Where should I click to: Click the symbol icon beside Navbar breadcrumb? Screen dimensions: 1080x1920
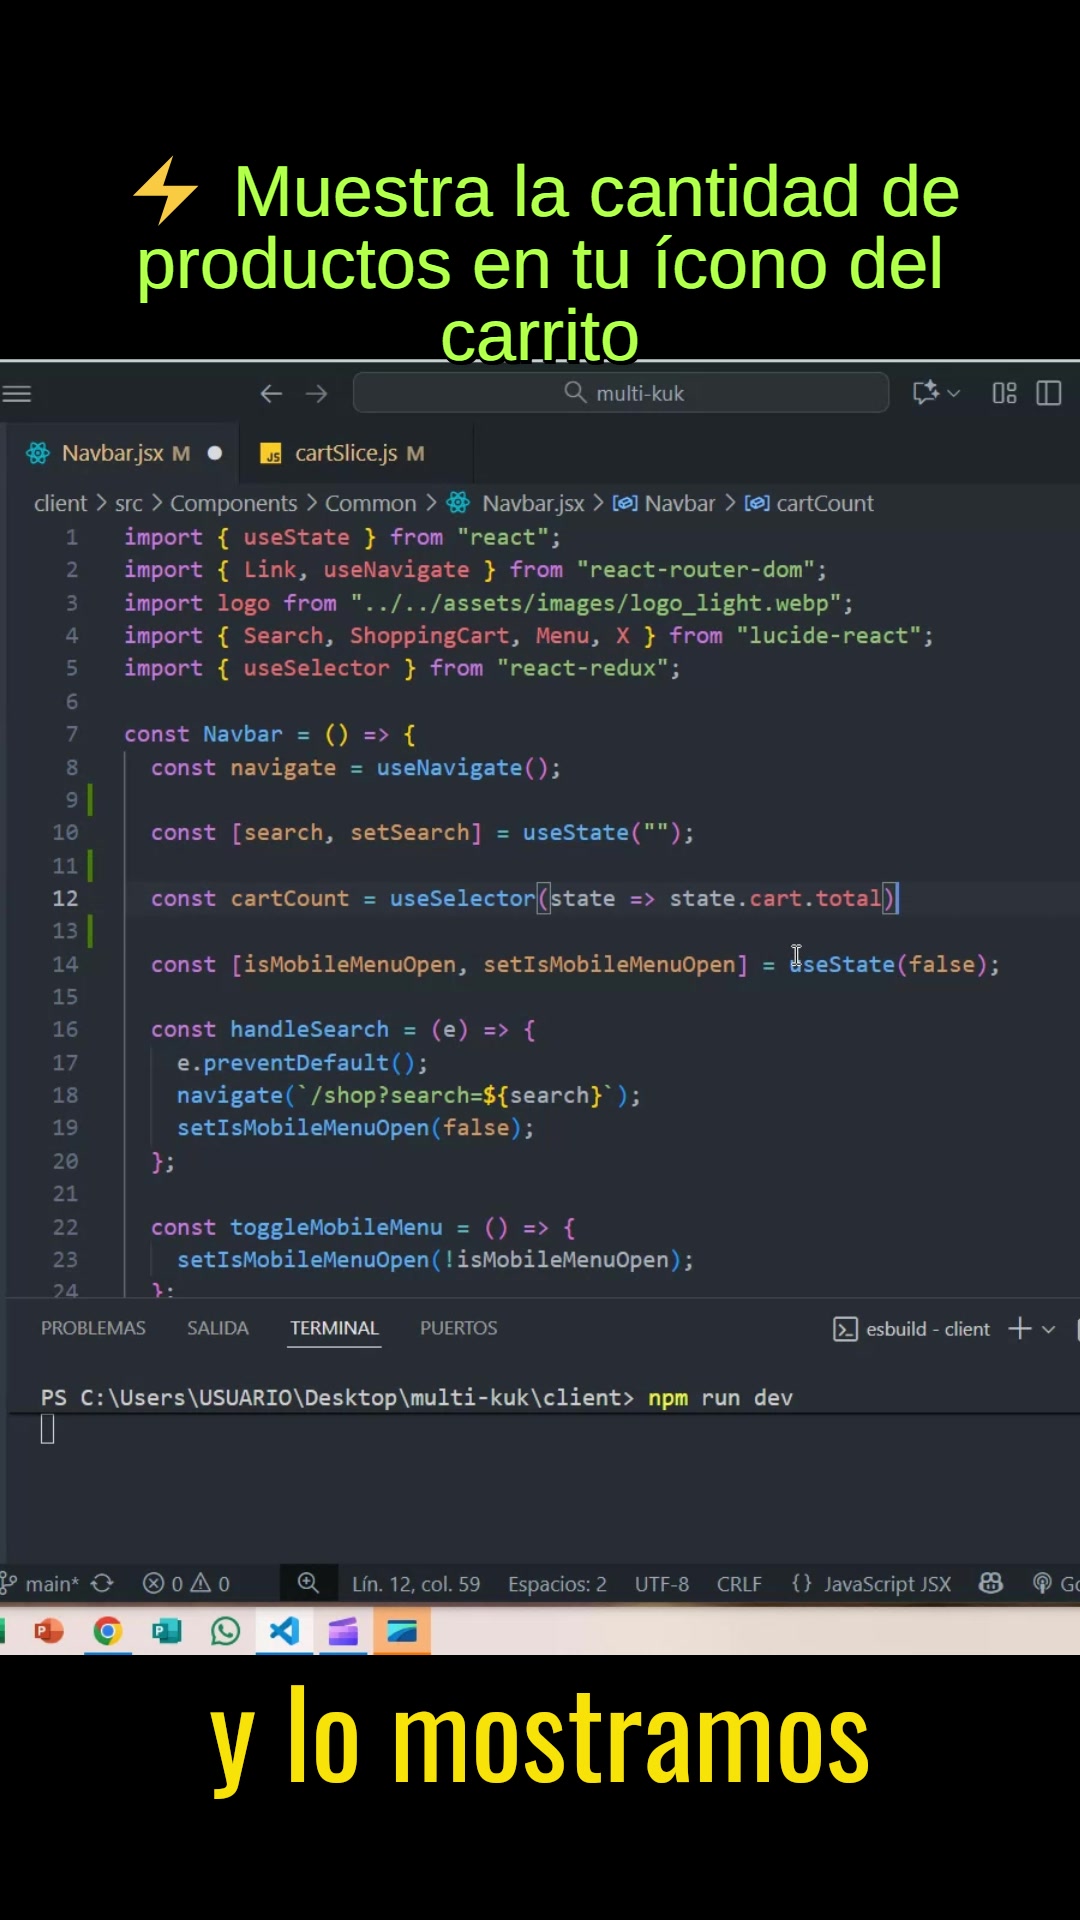click(625, 503)
